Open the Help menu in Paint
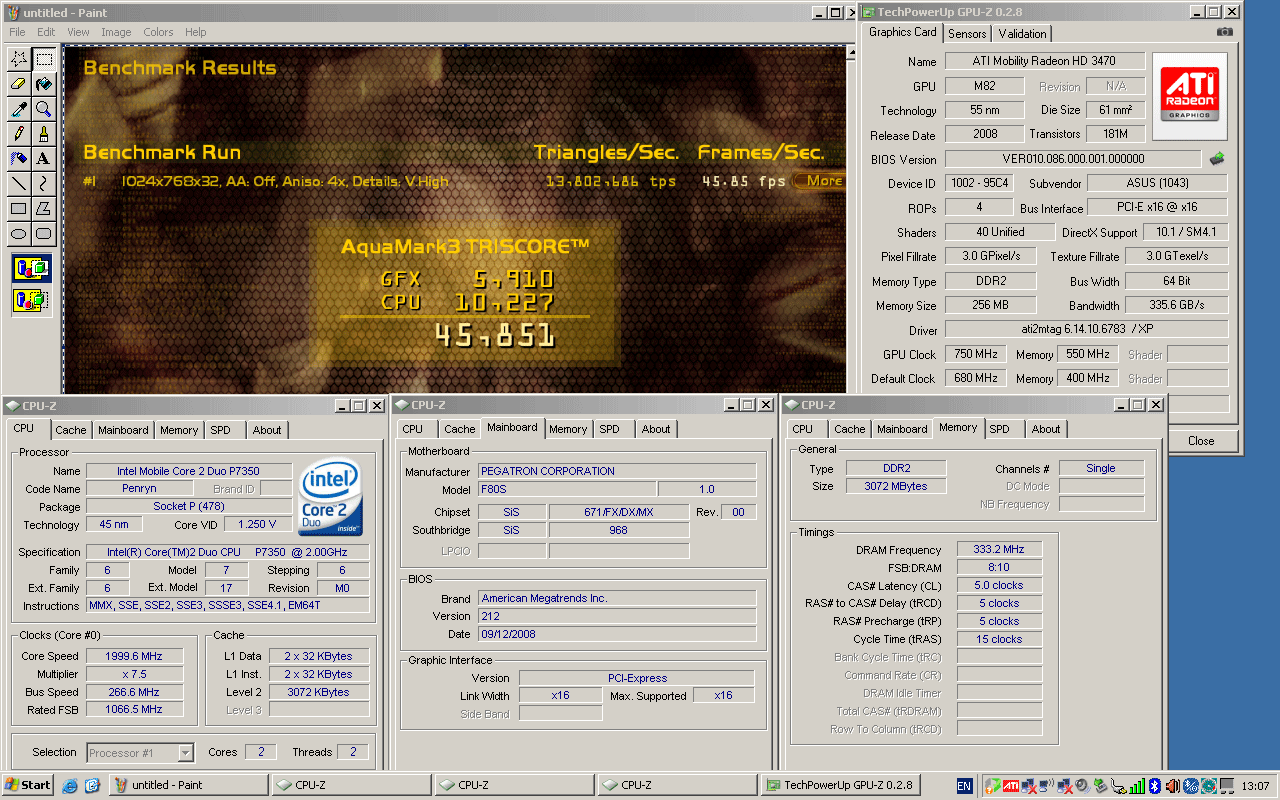The height and width of the screenshot is (800, 1280). click(196, 32)
